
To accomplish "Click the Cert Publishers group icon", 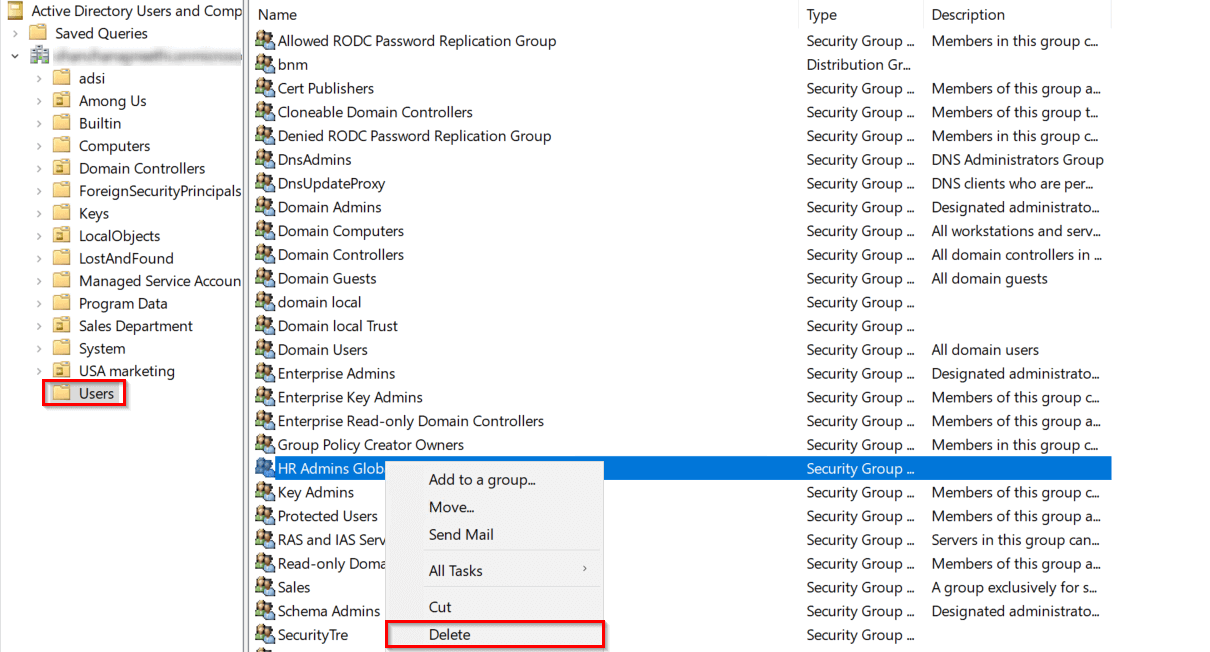I will tap(265, 88).
